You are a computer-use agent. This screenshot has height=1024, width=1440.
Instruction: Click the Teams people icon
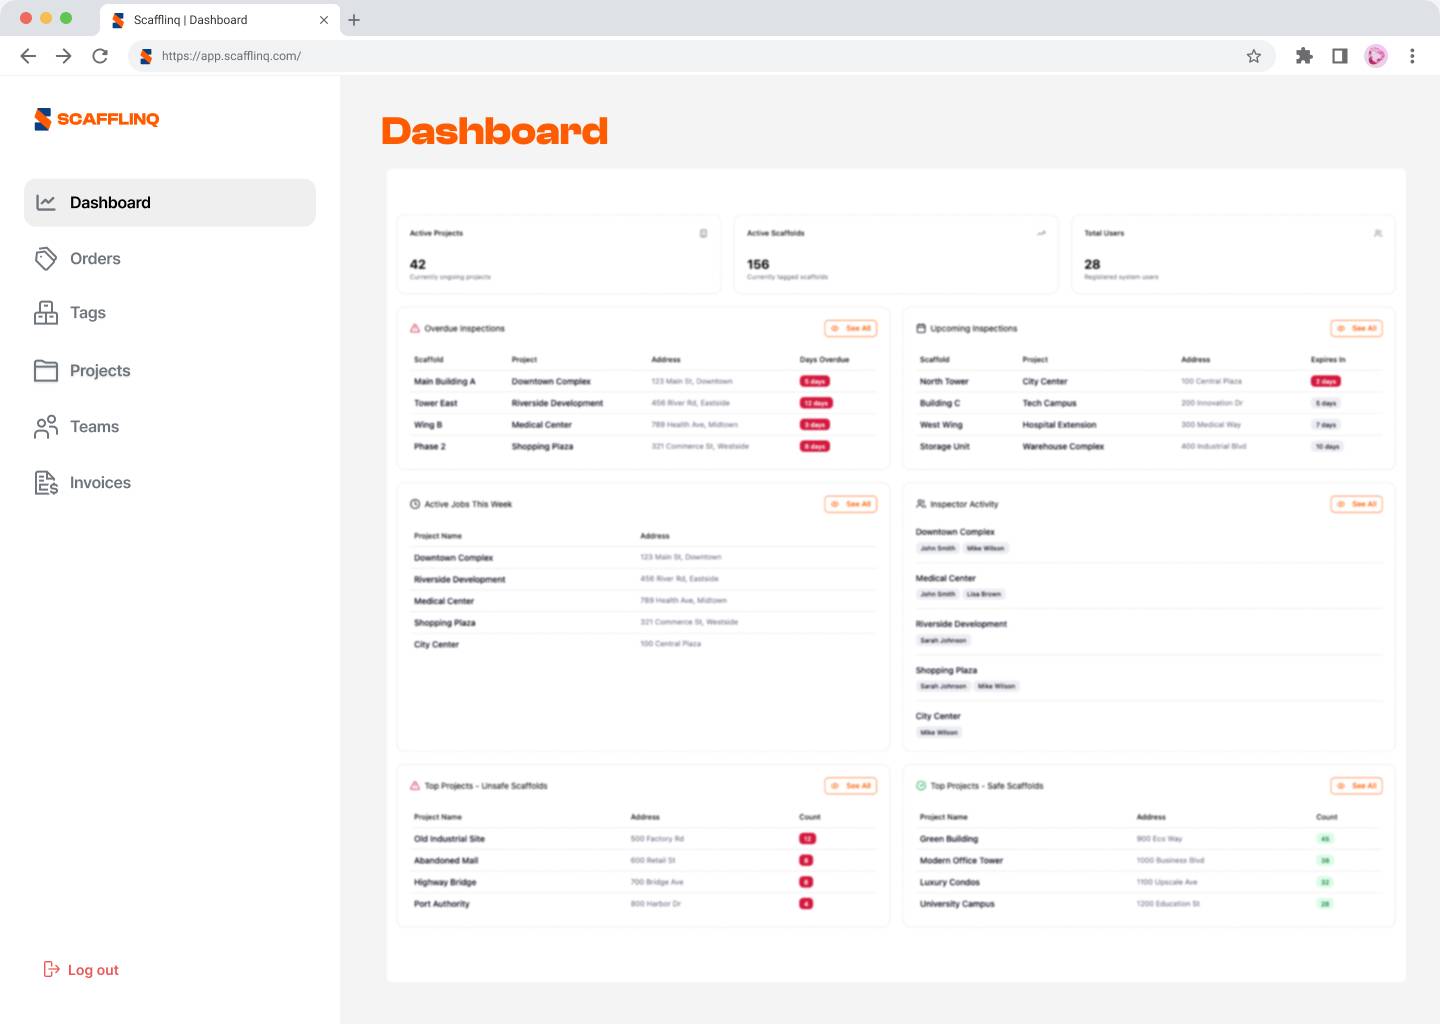[46, 427]
